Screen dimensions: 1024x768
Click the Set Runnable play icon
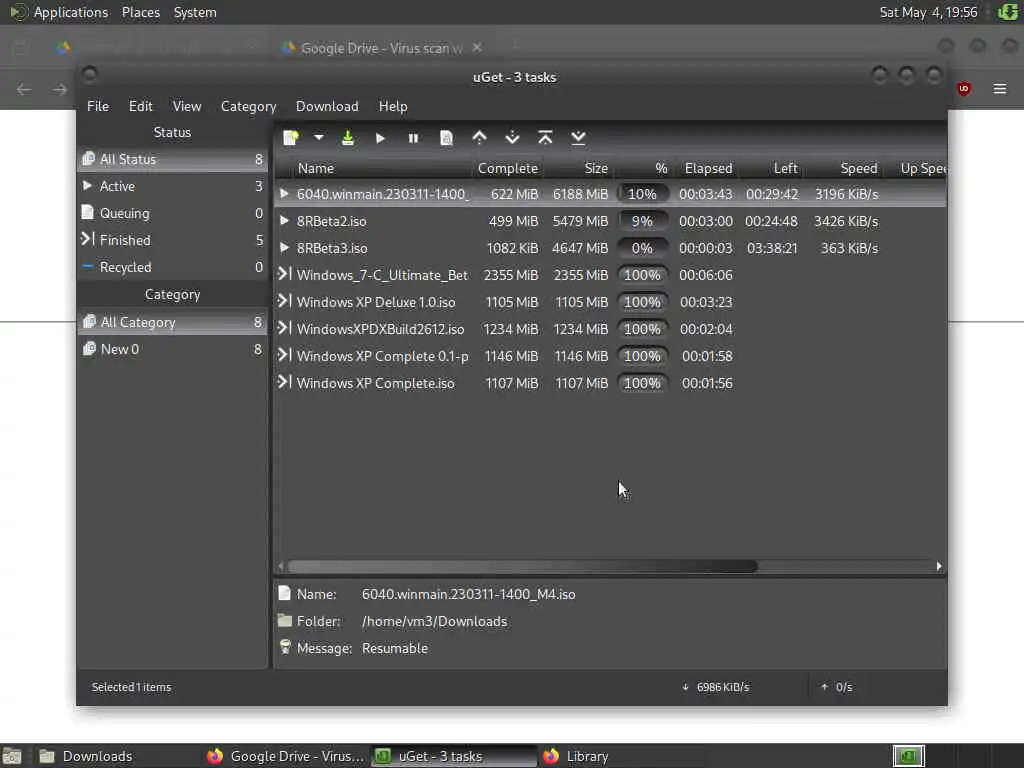pyautogui.click(x=380, y=138)
